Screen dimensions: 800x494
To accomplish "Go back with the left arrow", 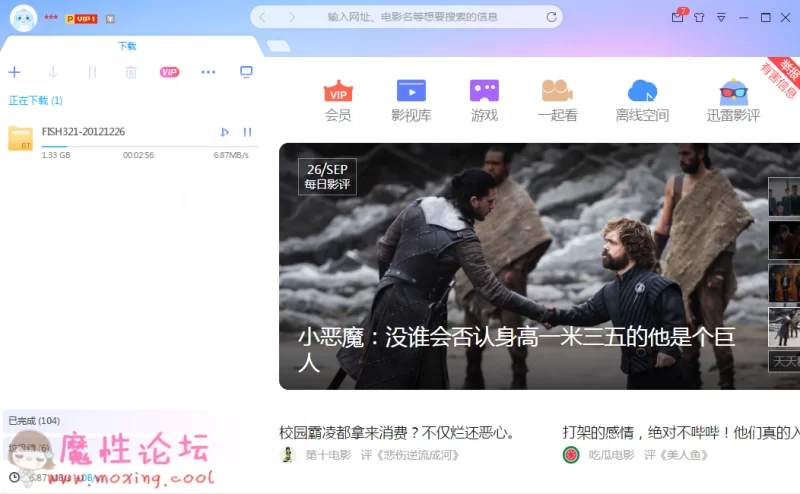I will click(x=263, y=17).
